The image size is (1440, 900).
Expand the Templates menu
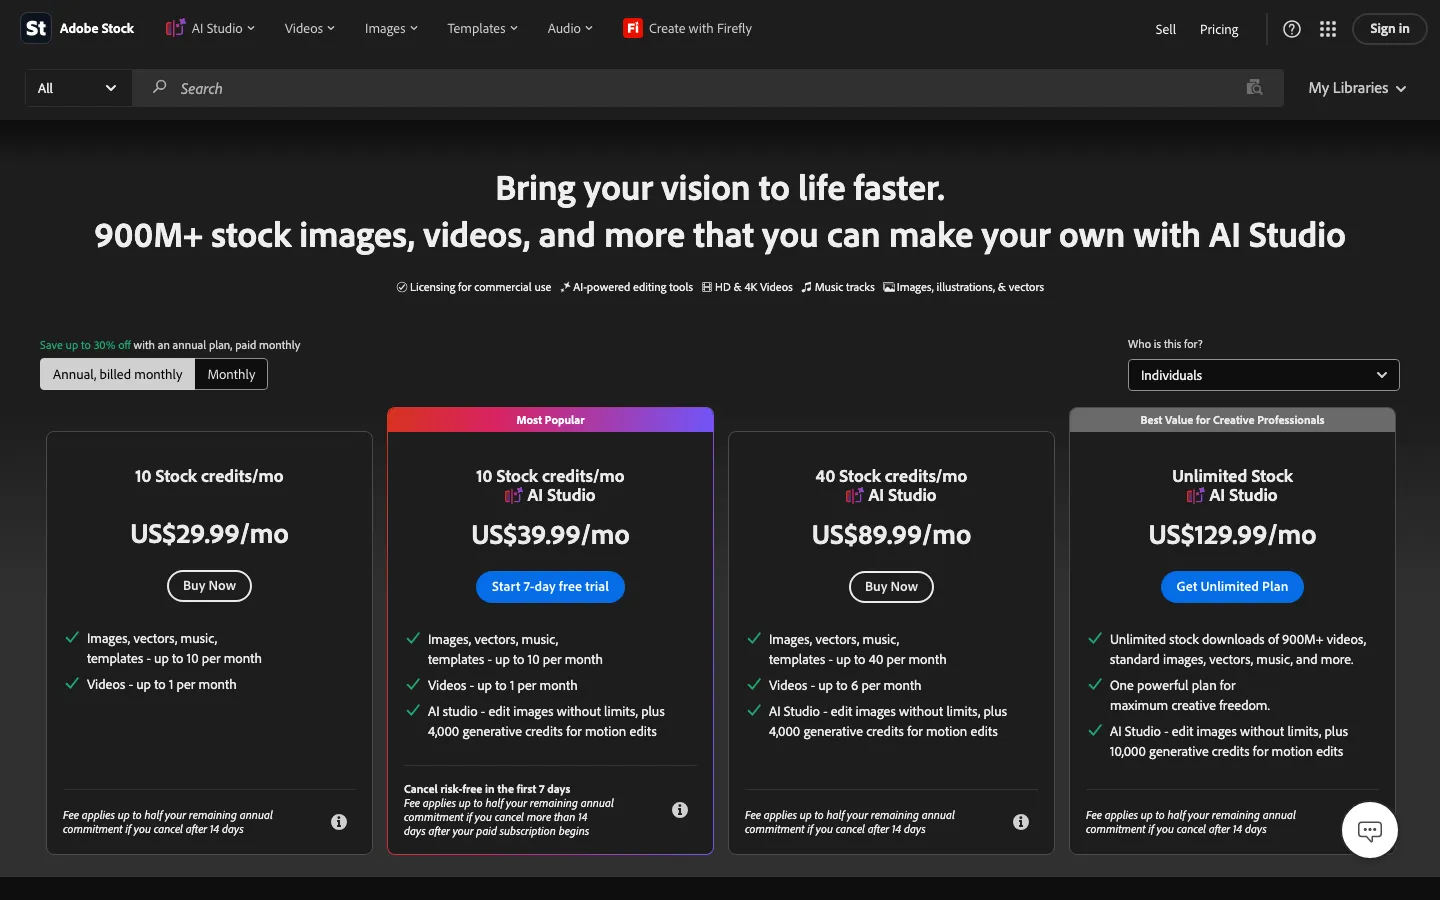point(483,28)
